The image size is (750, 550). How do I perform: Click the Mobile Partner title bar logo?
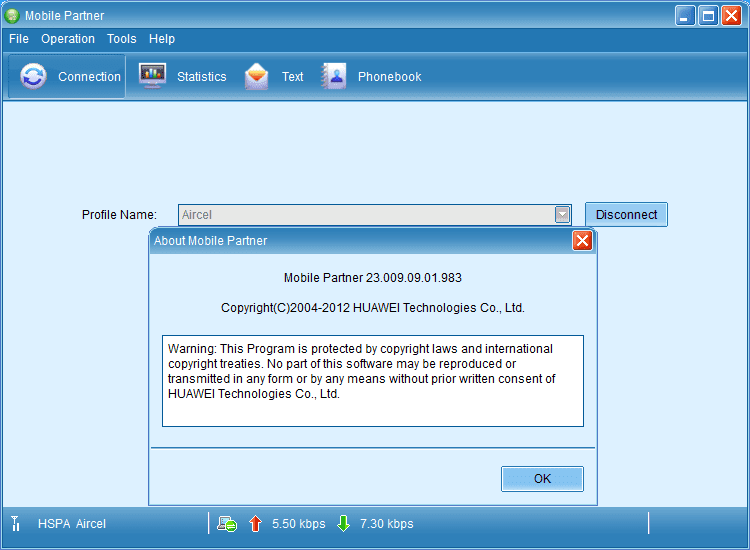12,16
